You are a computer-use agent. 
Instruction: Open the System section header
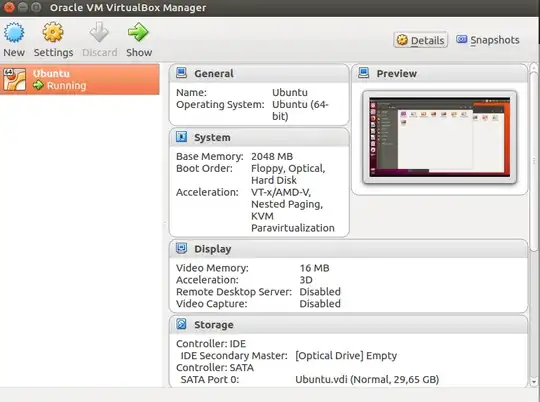tap(259, 137)
